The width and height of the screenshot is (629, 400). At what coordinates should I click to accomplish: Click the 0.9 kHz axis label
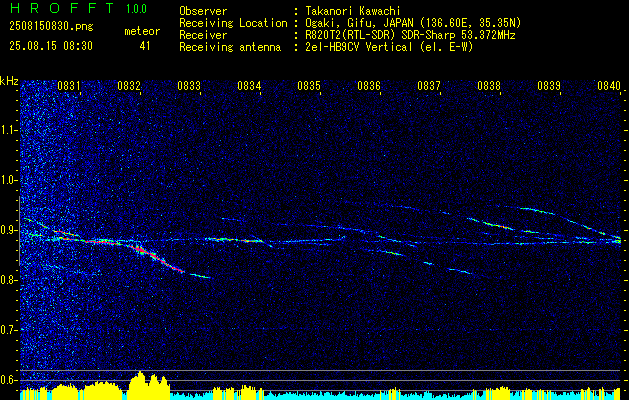coord(9,230)
